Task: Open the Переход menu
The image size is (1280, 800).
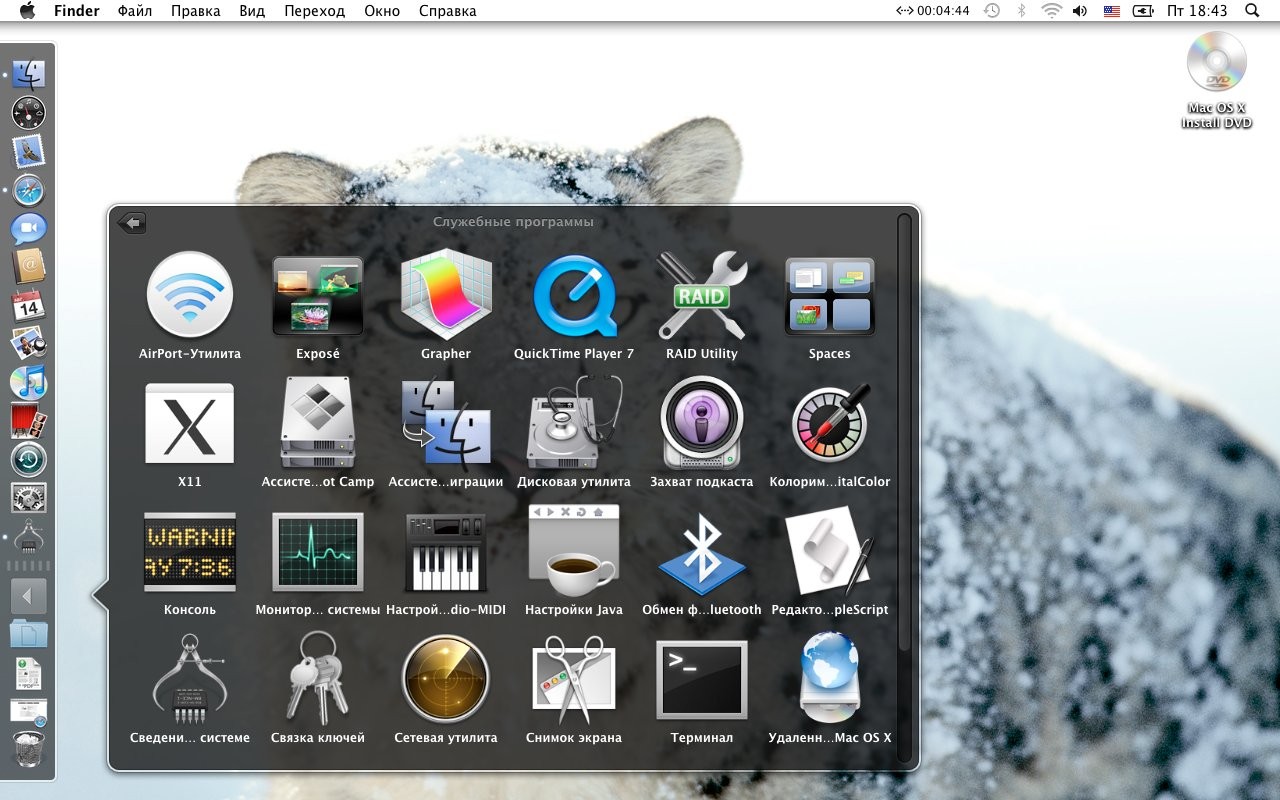Action: (314, 11)
